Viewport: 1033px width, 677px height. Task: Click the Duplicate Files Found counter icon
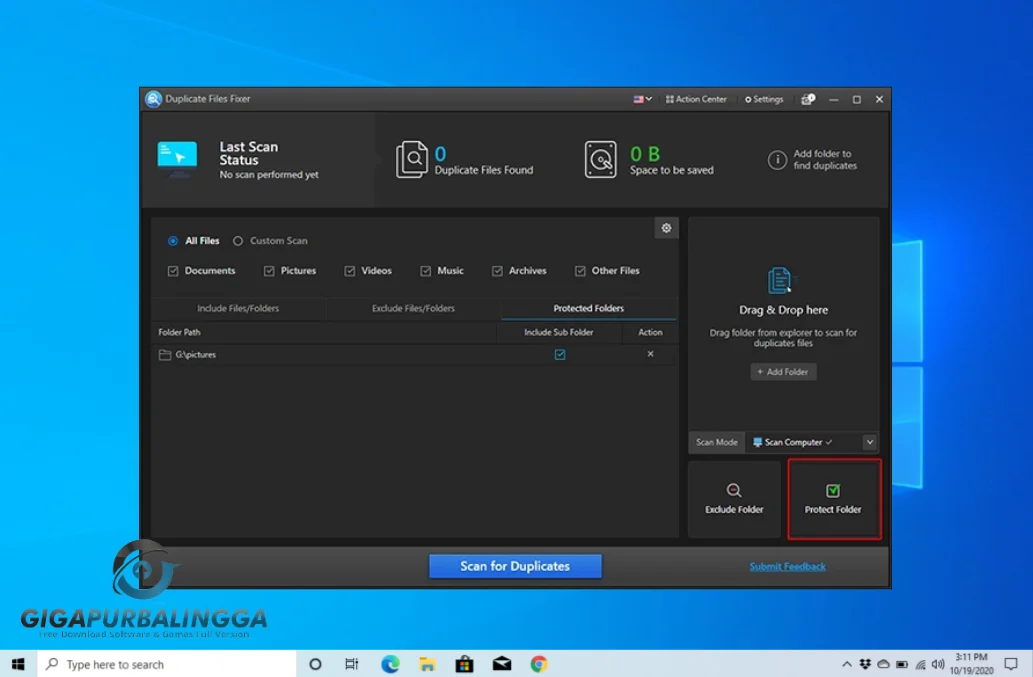[414, 158]
